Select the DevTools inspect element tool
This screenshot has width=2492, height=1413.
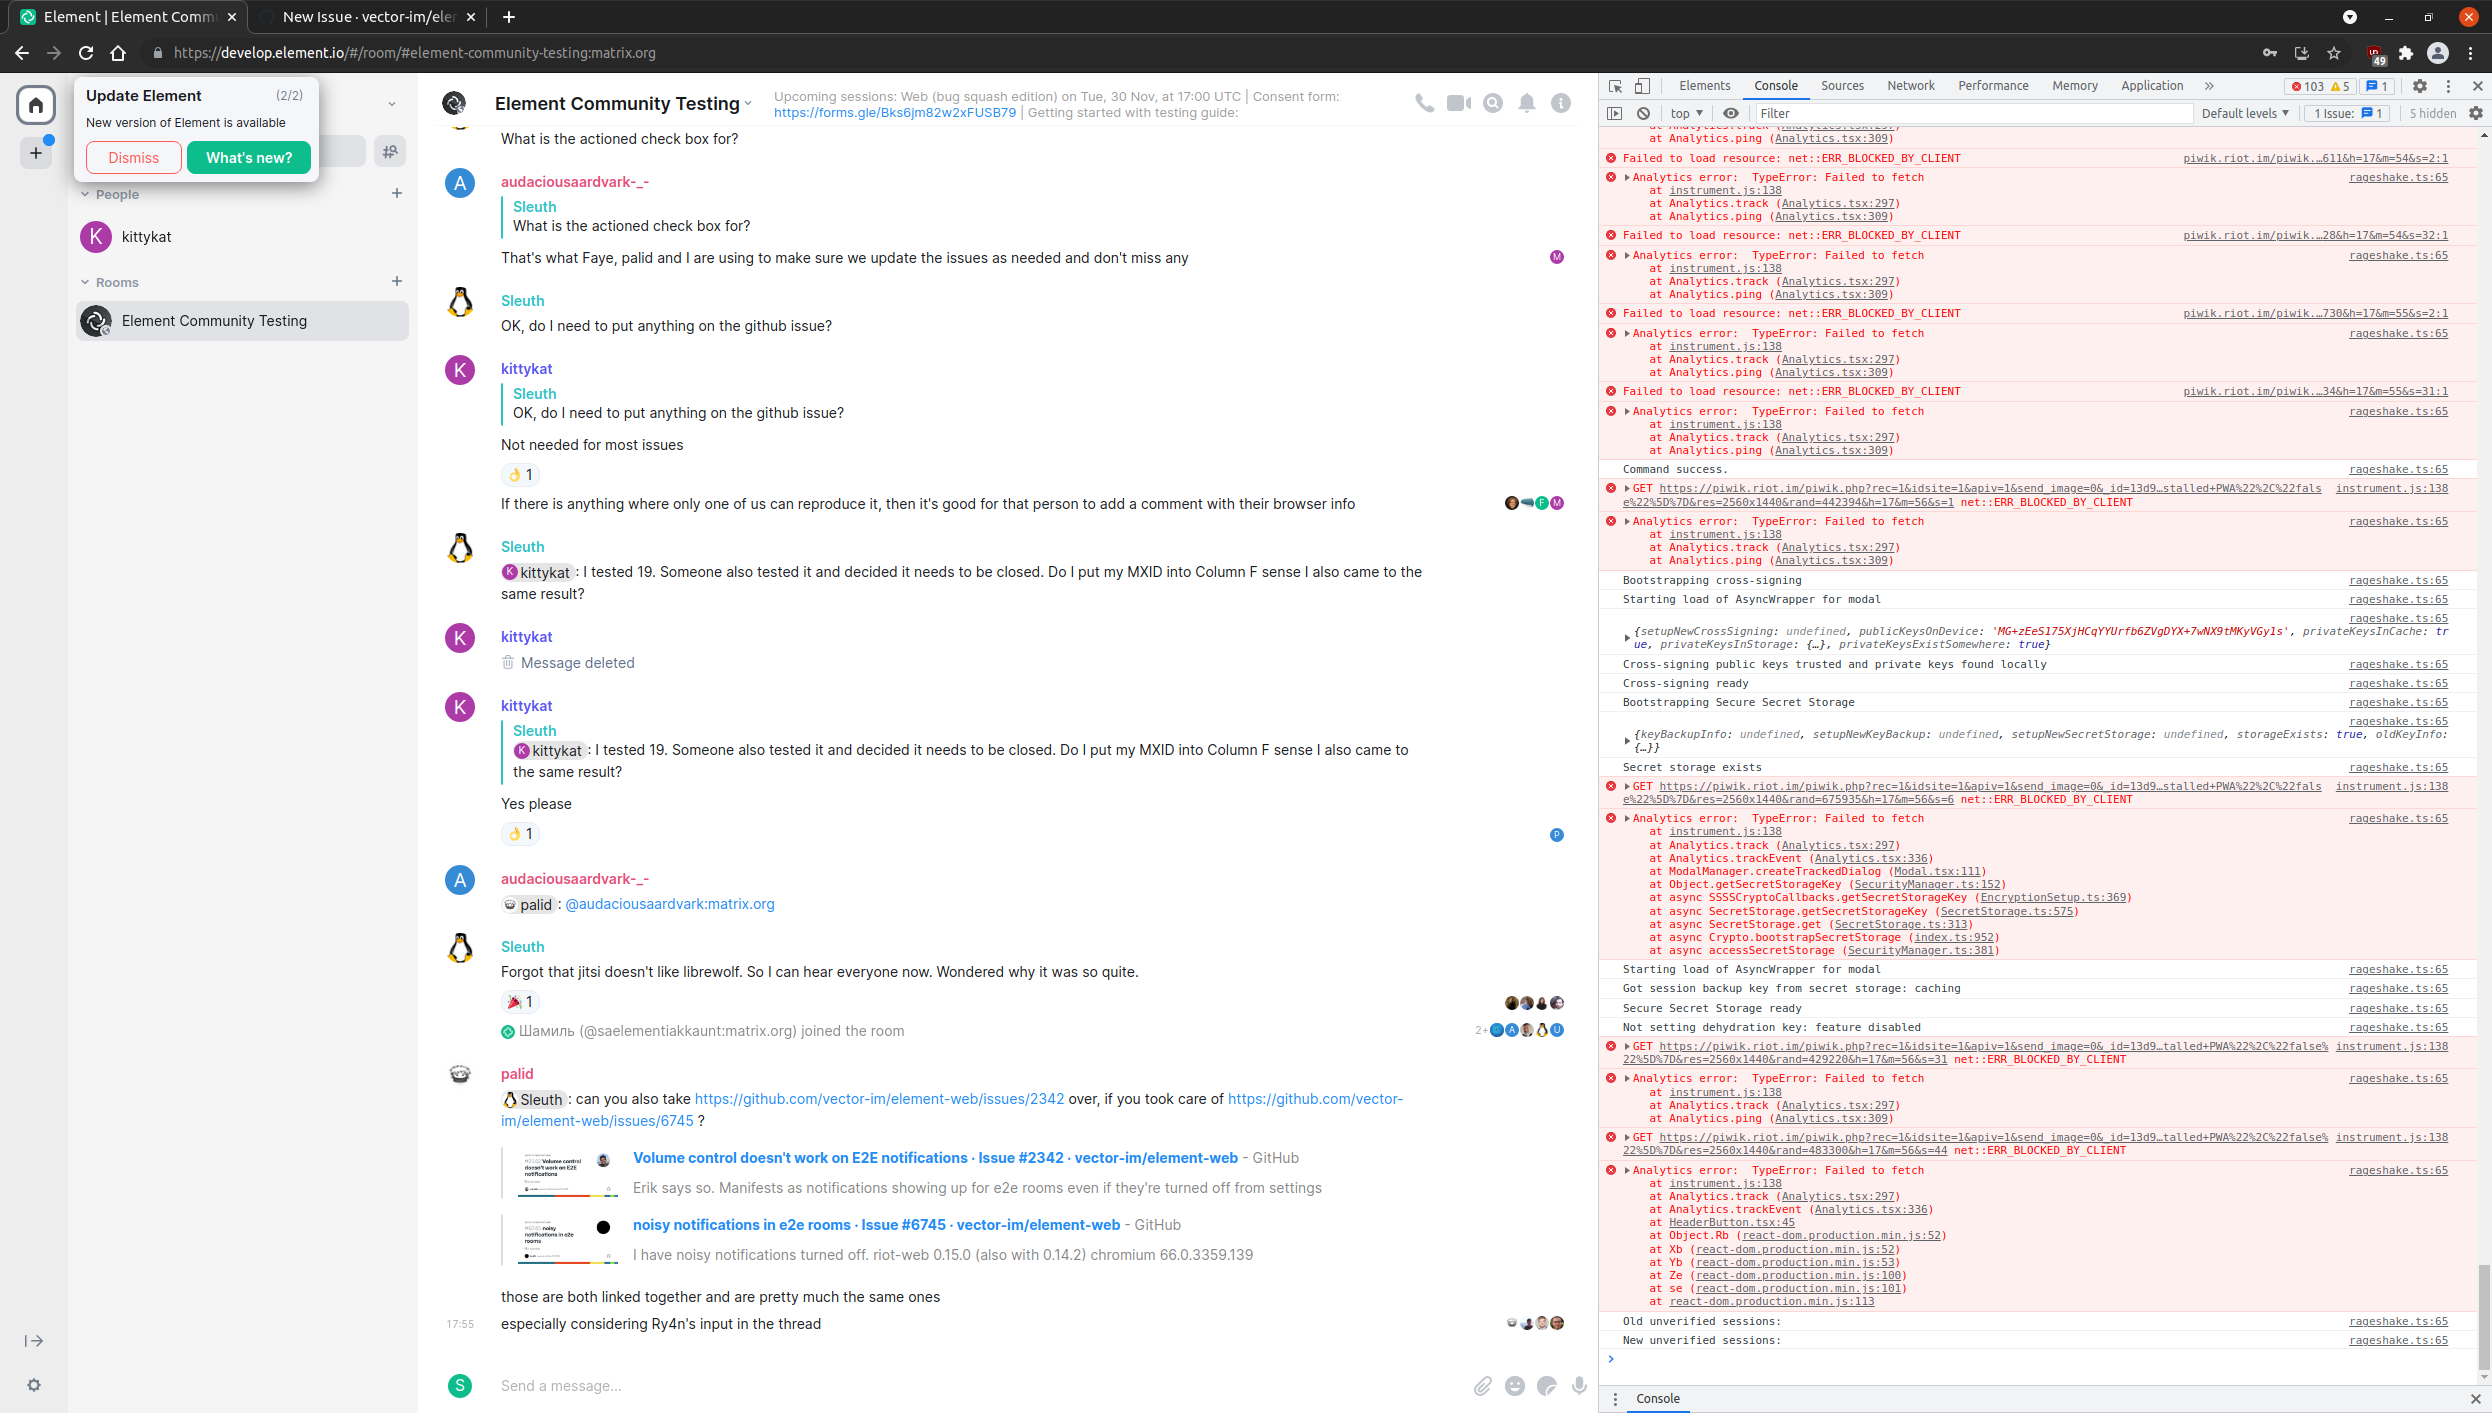tap(1616, 86)
